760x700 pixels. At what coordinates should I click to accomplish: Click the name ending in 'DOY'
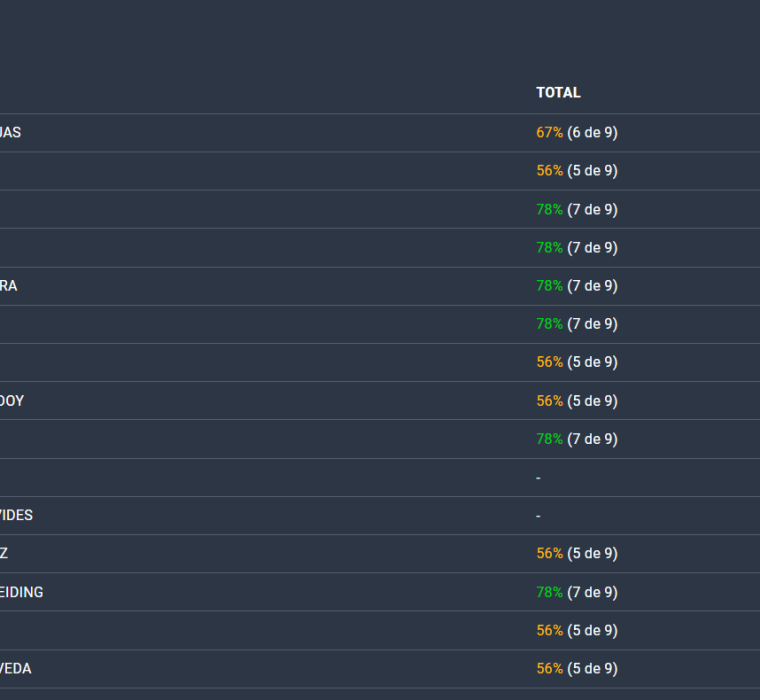tap(12, 401)
